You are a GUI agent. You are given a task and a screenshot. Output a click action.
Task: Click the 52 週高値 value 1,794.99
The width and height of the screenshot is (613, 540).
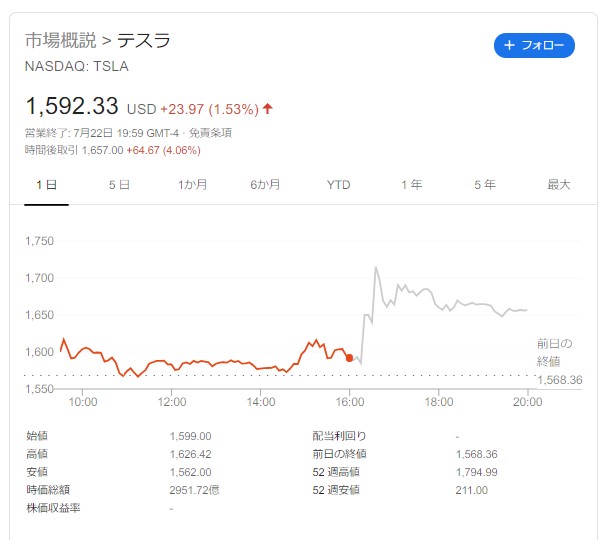pos(477,472)
